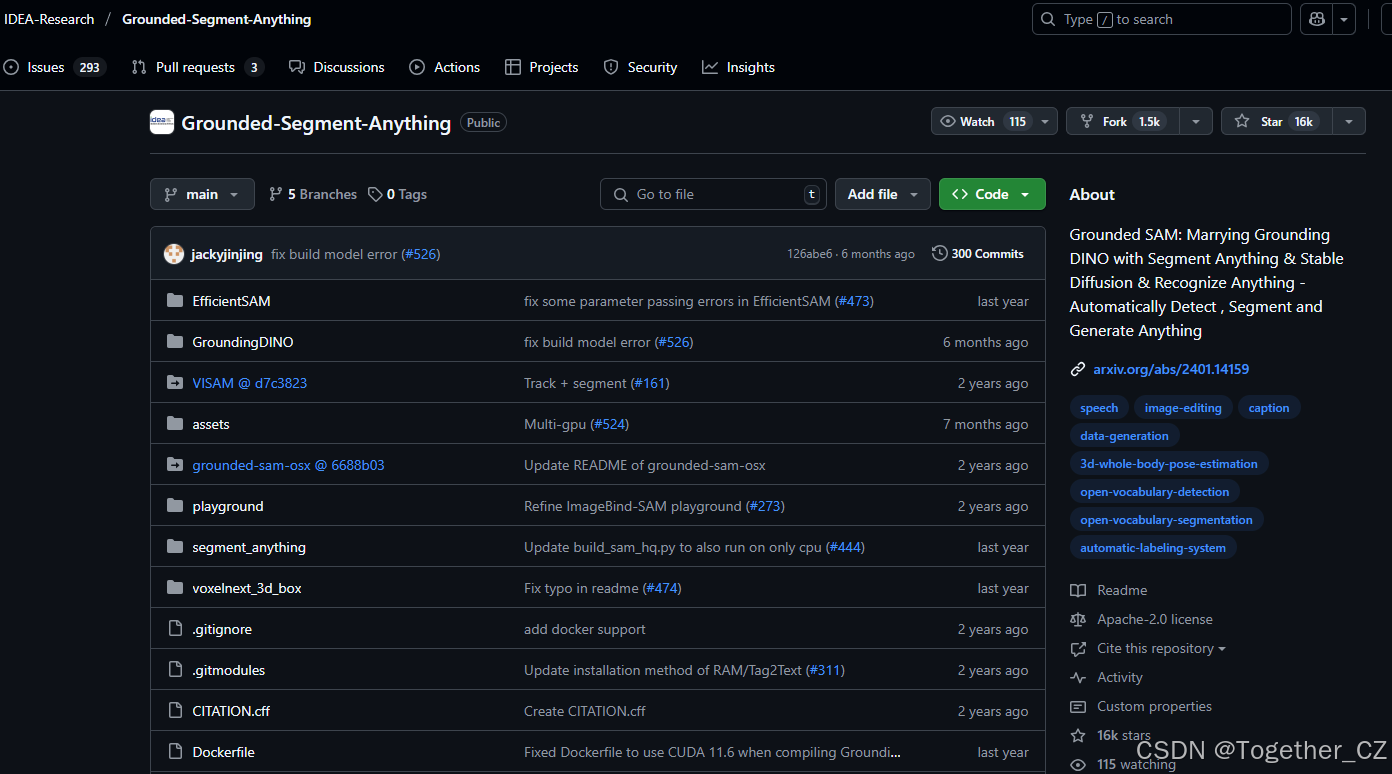1392x774 pixels.
Task: Open the main branch selector
Action: [202, 194]
